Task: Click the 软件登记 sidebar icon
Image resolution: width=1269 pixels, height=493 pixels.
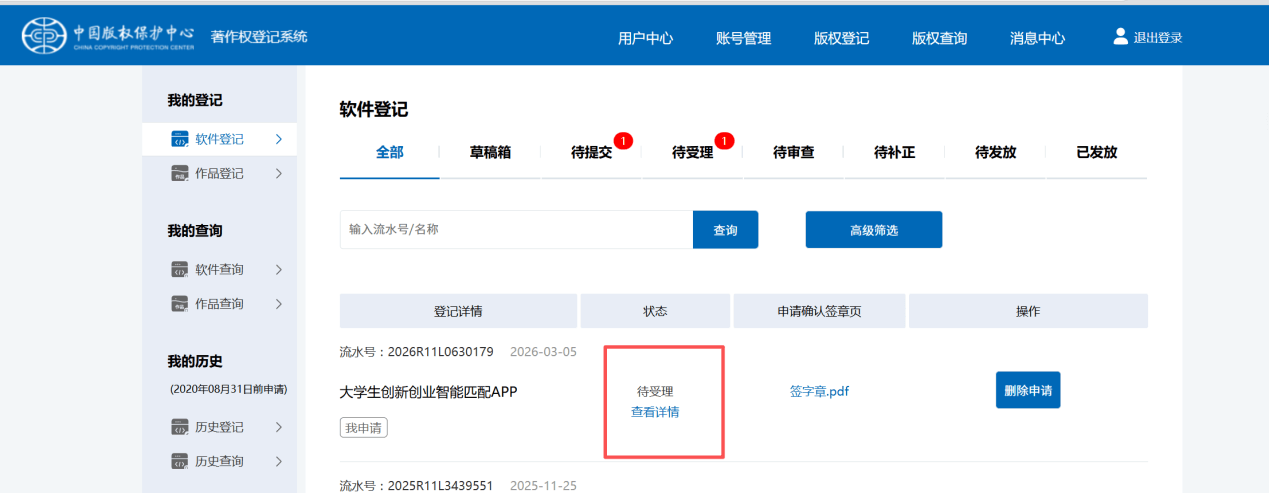Action: pos(180,139)
